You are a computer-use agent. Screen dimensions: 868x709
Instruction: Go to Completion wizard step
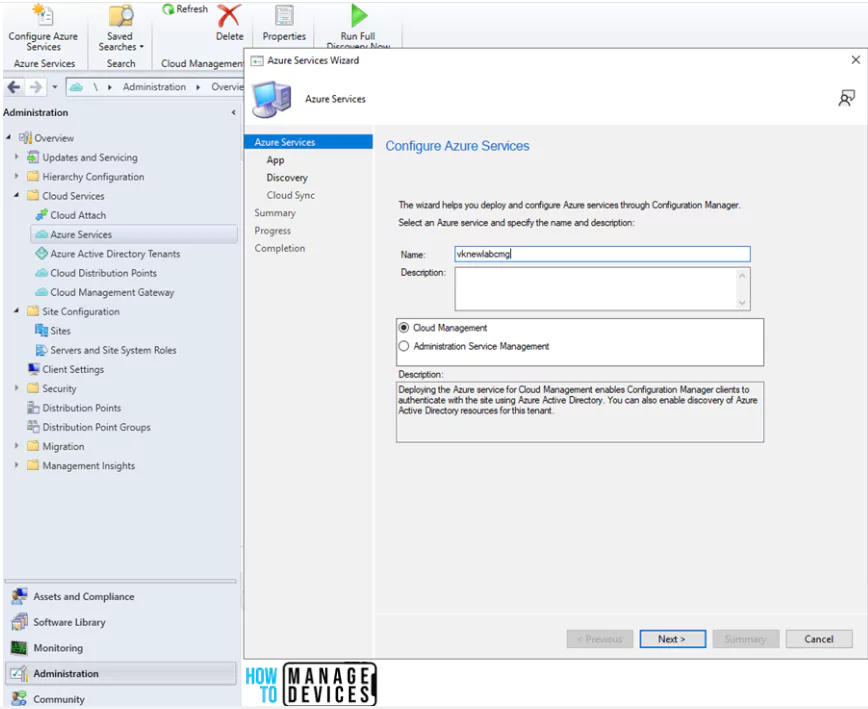(x=280, y=249)
